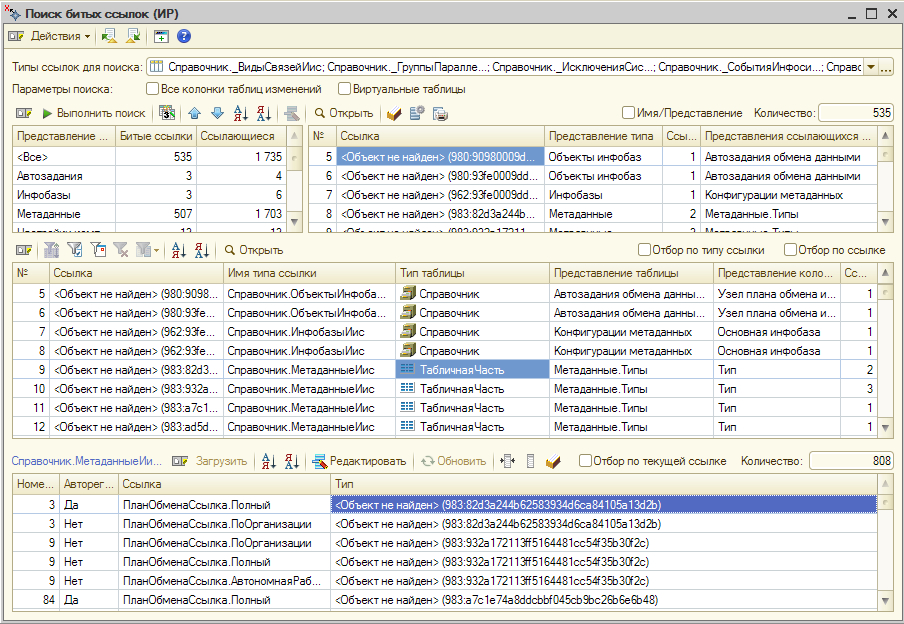The image size is (904, 624).
Task: Click the move up arrow in the left search toolbar
Action: coord(194,113)
